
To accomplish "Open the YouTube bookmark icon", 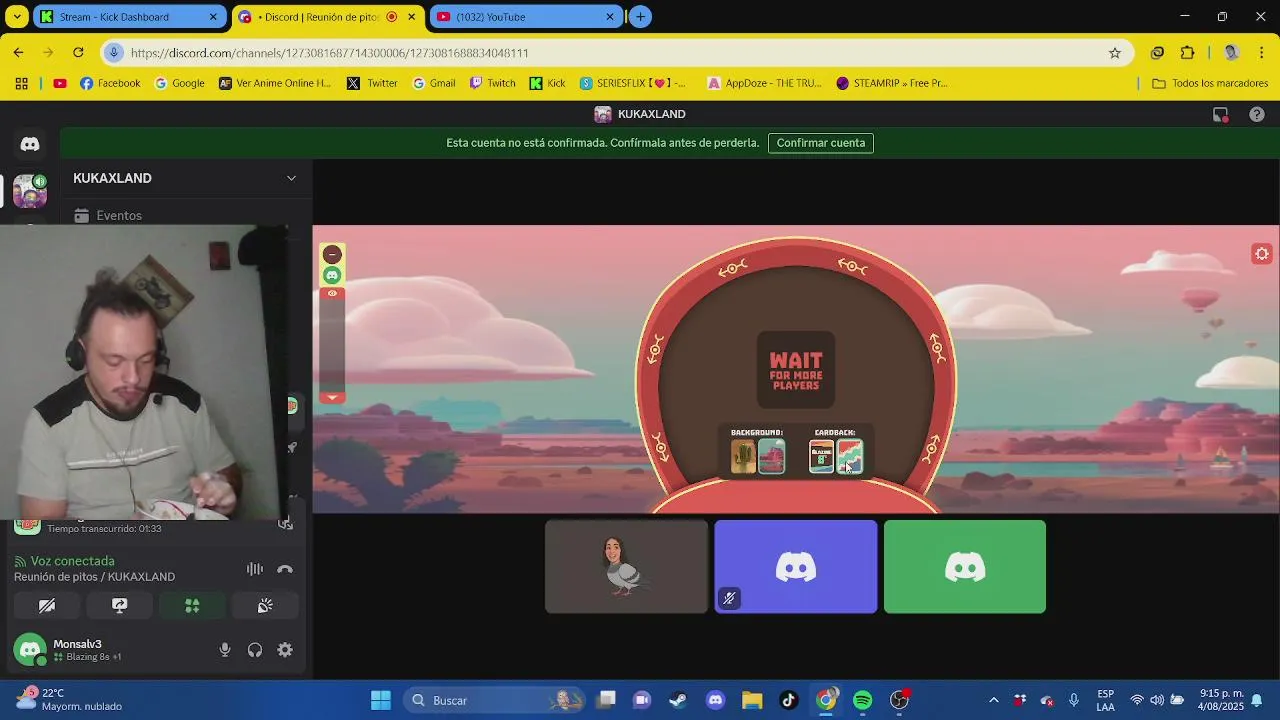I will coord(60,84).
